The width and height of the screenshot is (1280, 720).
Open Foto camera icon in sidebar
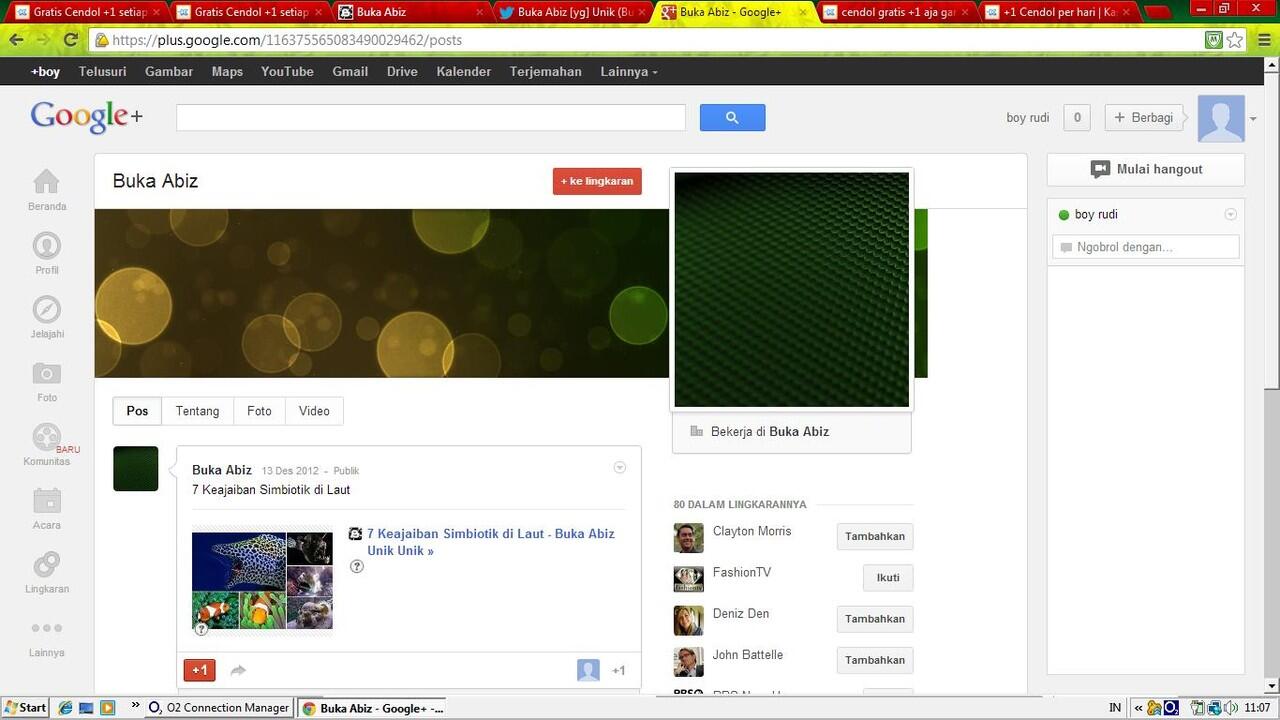click(x=47, y=381)
